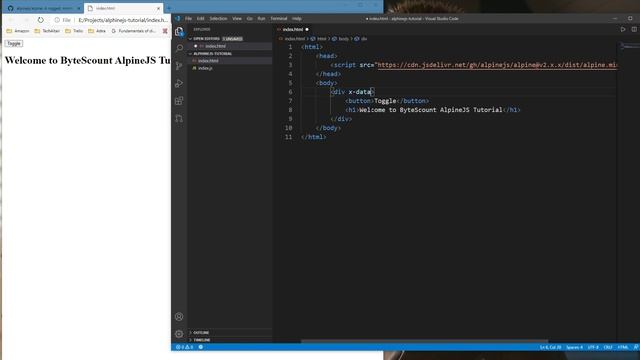The height and width of the screenshot is (360, 640).
Task: Open the View menu
Action: [237, 18]
